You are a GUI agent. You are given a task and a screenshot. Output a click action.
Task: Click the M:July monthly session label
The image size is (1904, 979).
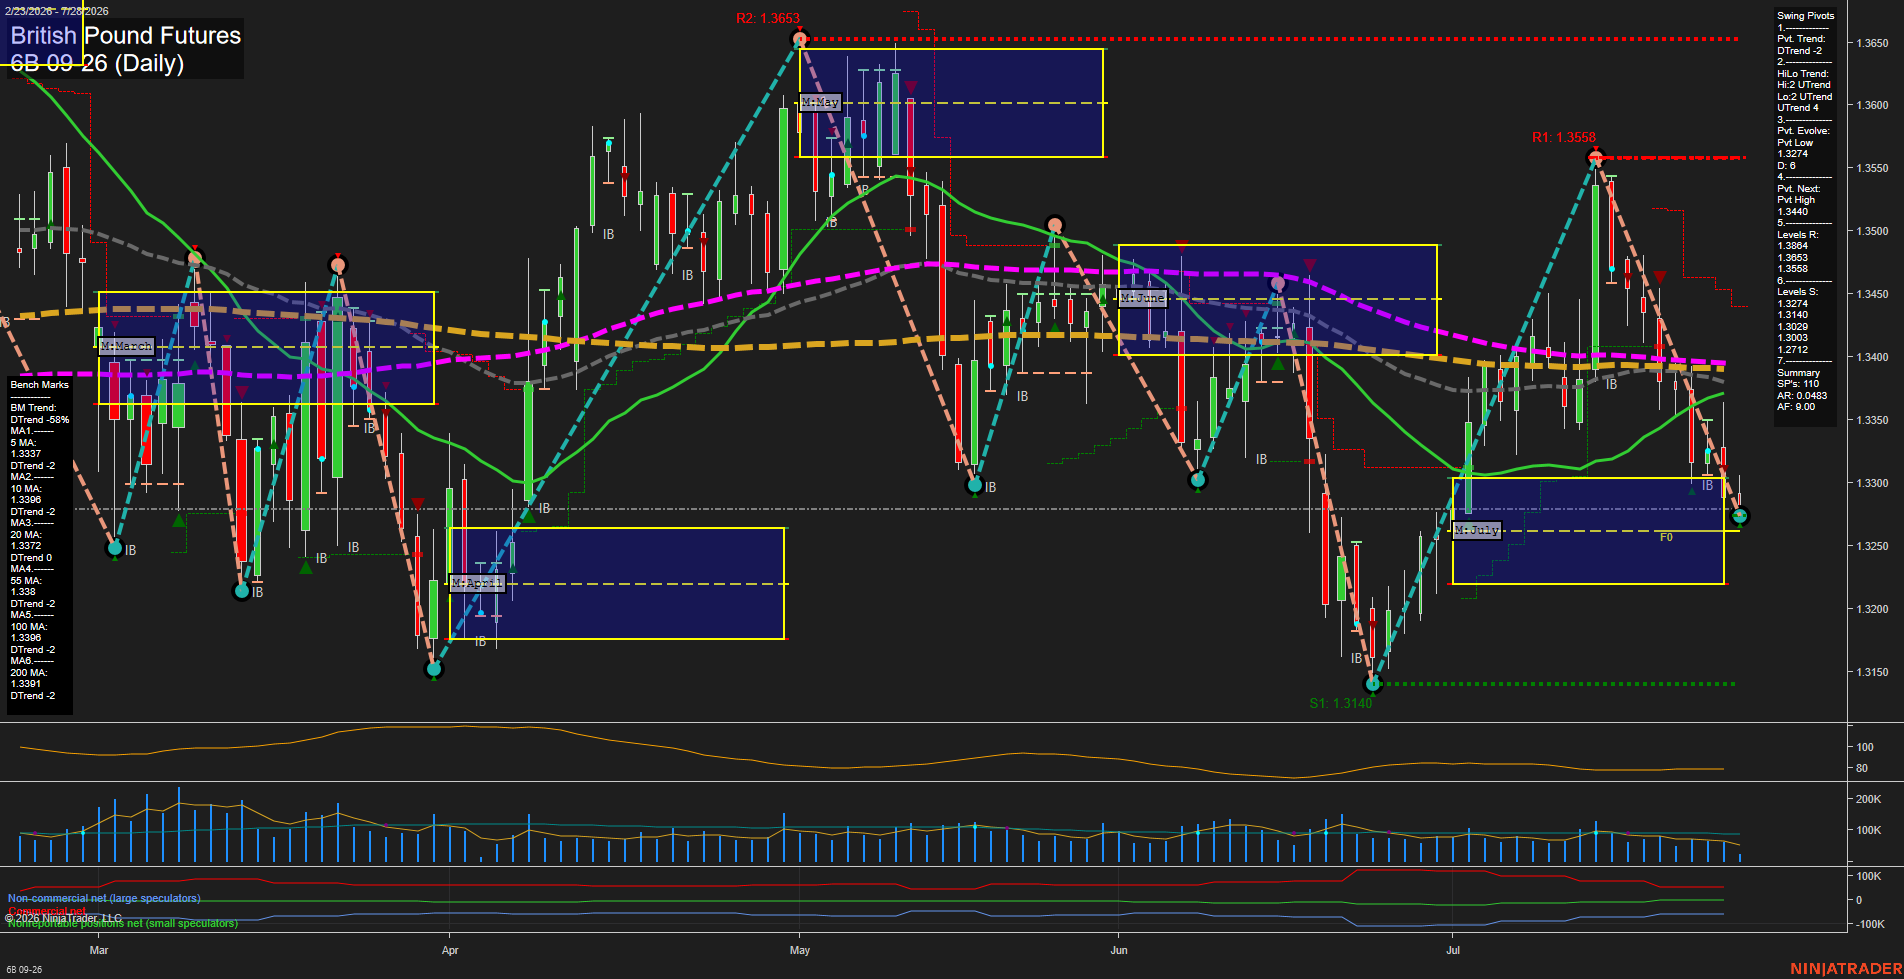(1477, 530)
